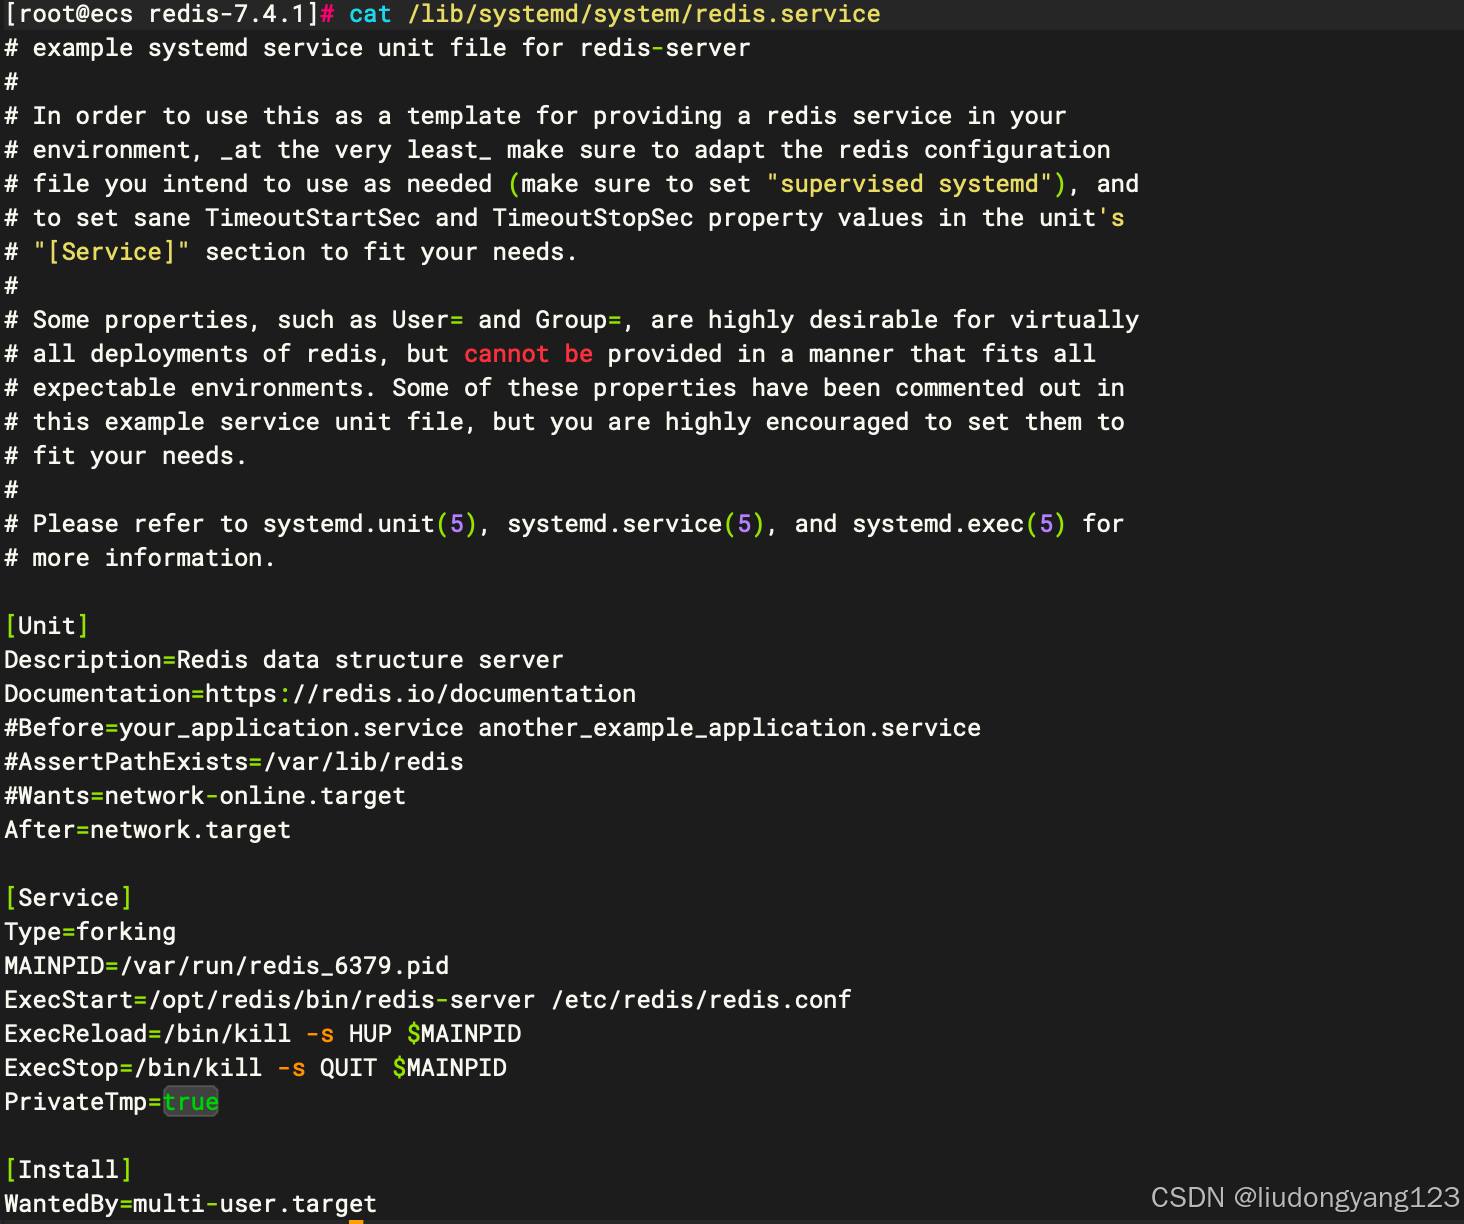This screenshot has width=1464, height=1224.
Task: Click the '[Service]' section header above 'Type=forking'
Action: (x=68, y=898)
